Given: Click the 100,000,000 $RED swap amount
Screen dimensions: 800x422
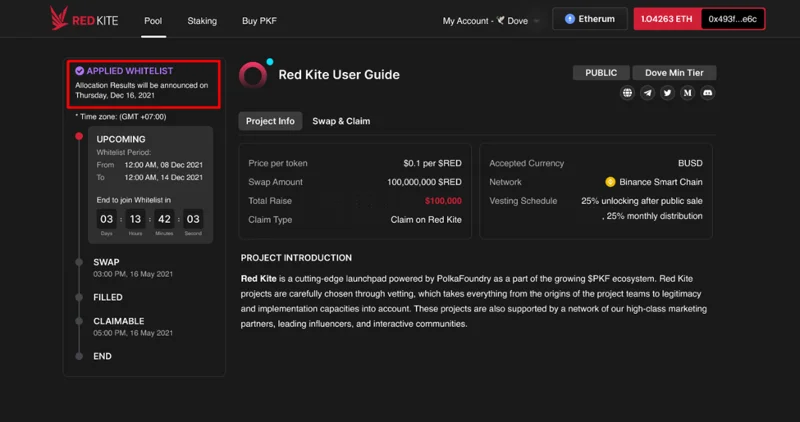Looking at the screenshot, I should [424, 182].
